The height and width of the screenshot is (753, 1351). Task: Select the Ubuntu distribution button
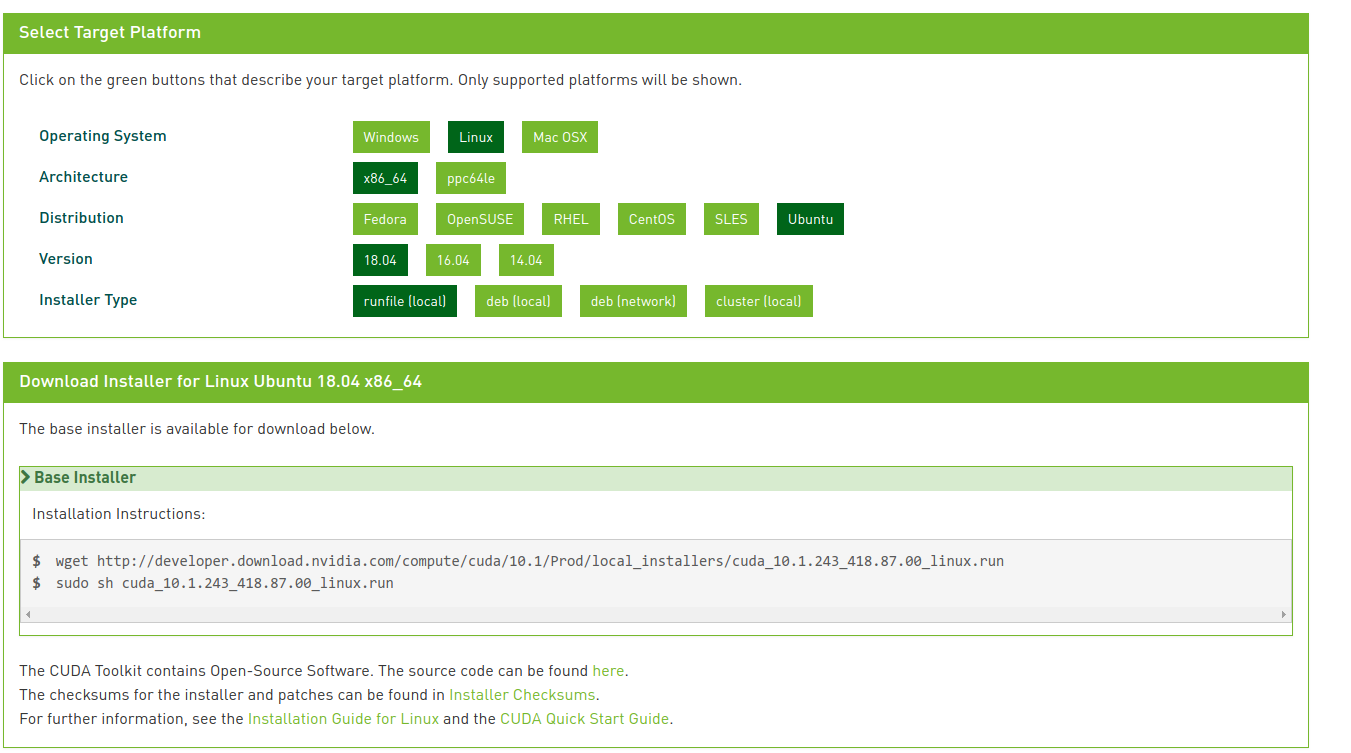click(x=810, y=219)
